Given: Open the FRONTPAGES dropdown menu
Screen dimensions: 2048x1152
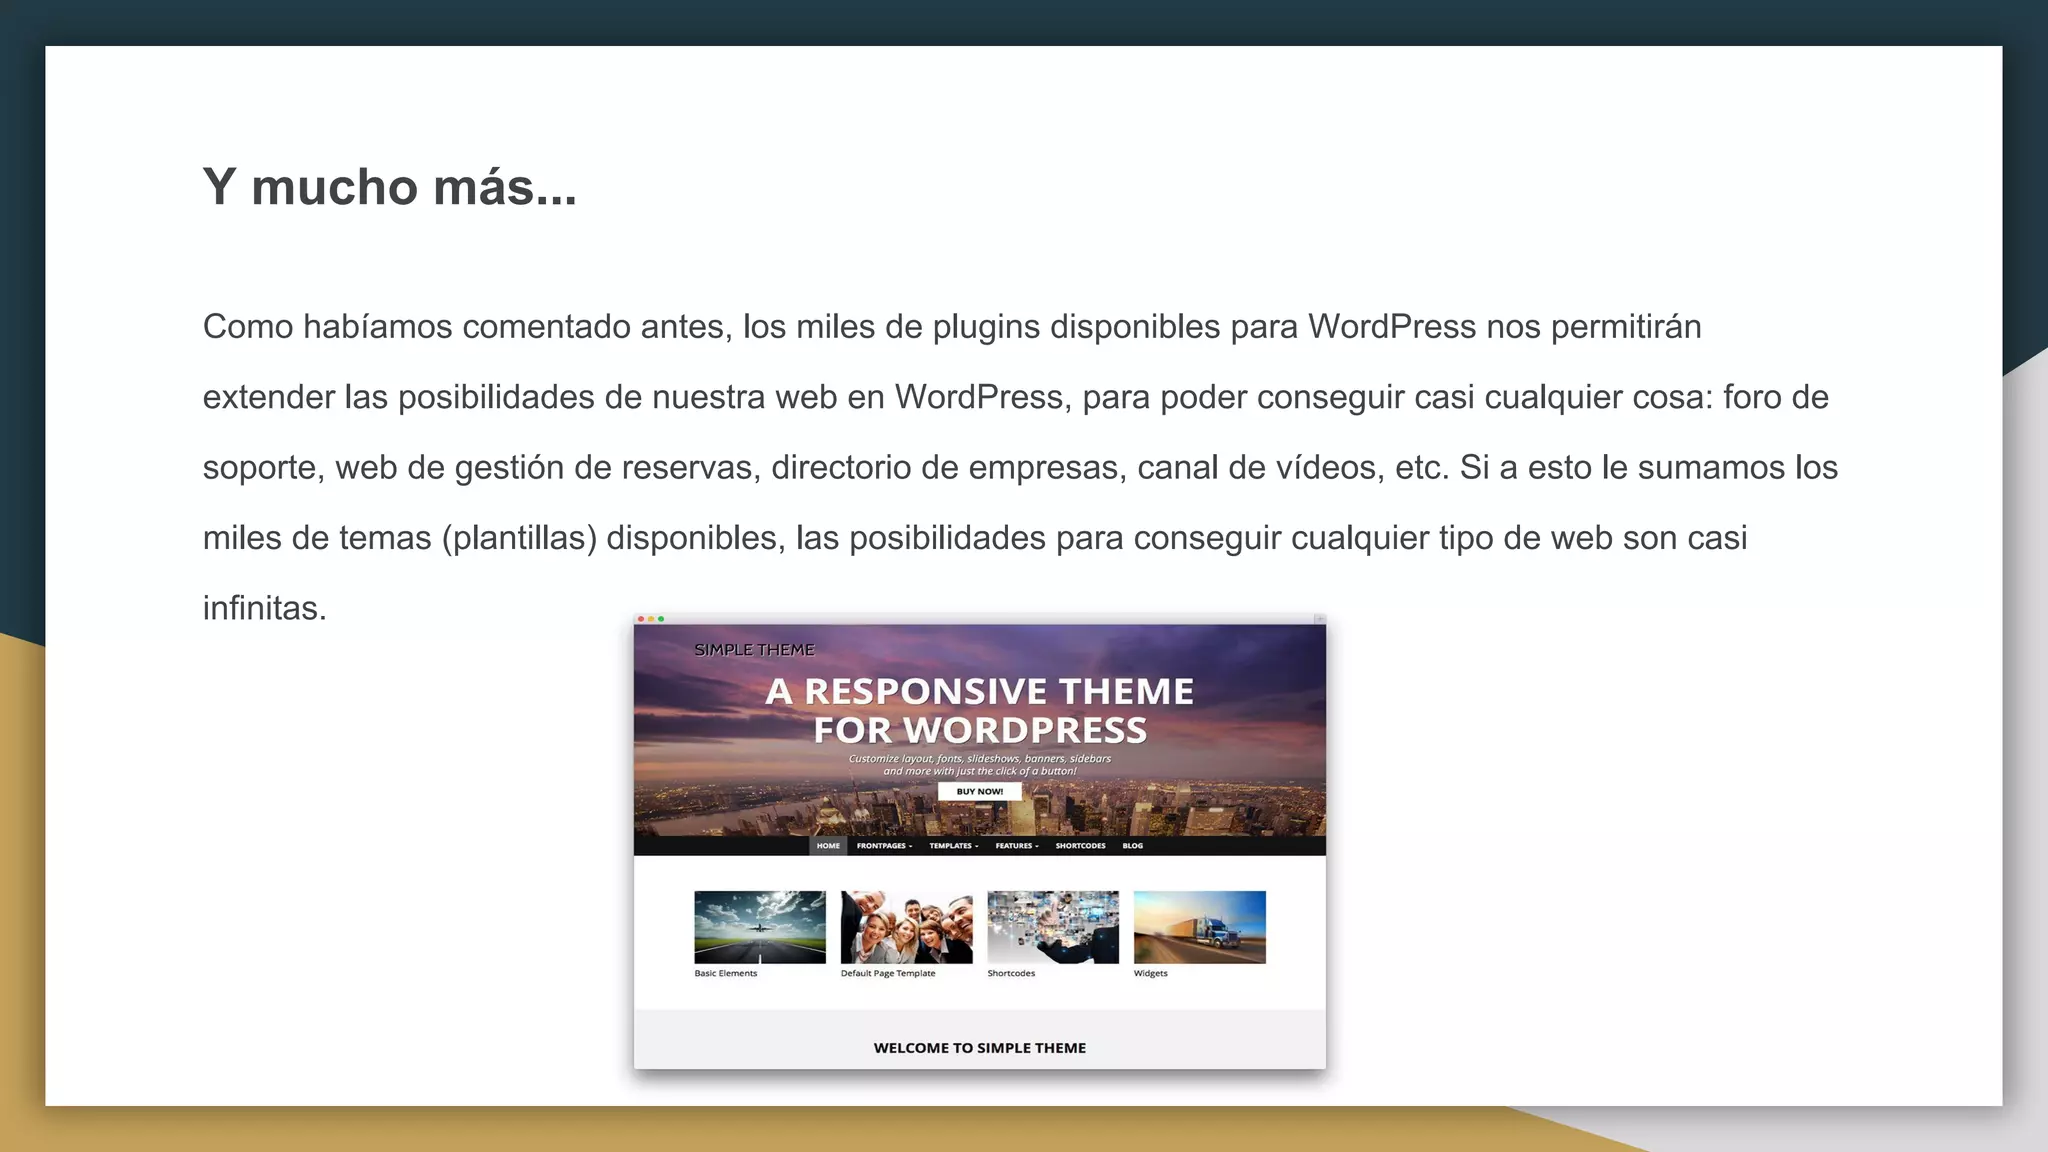Looking at the screenshot, I should (x=884, y=846).
